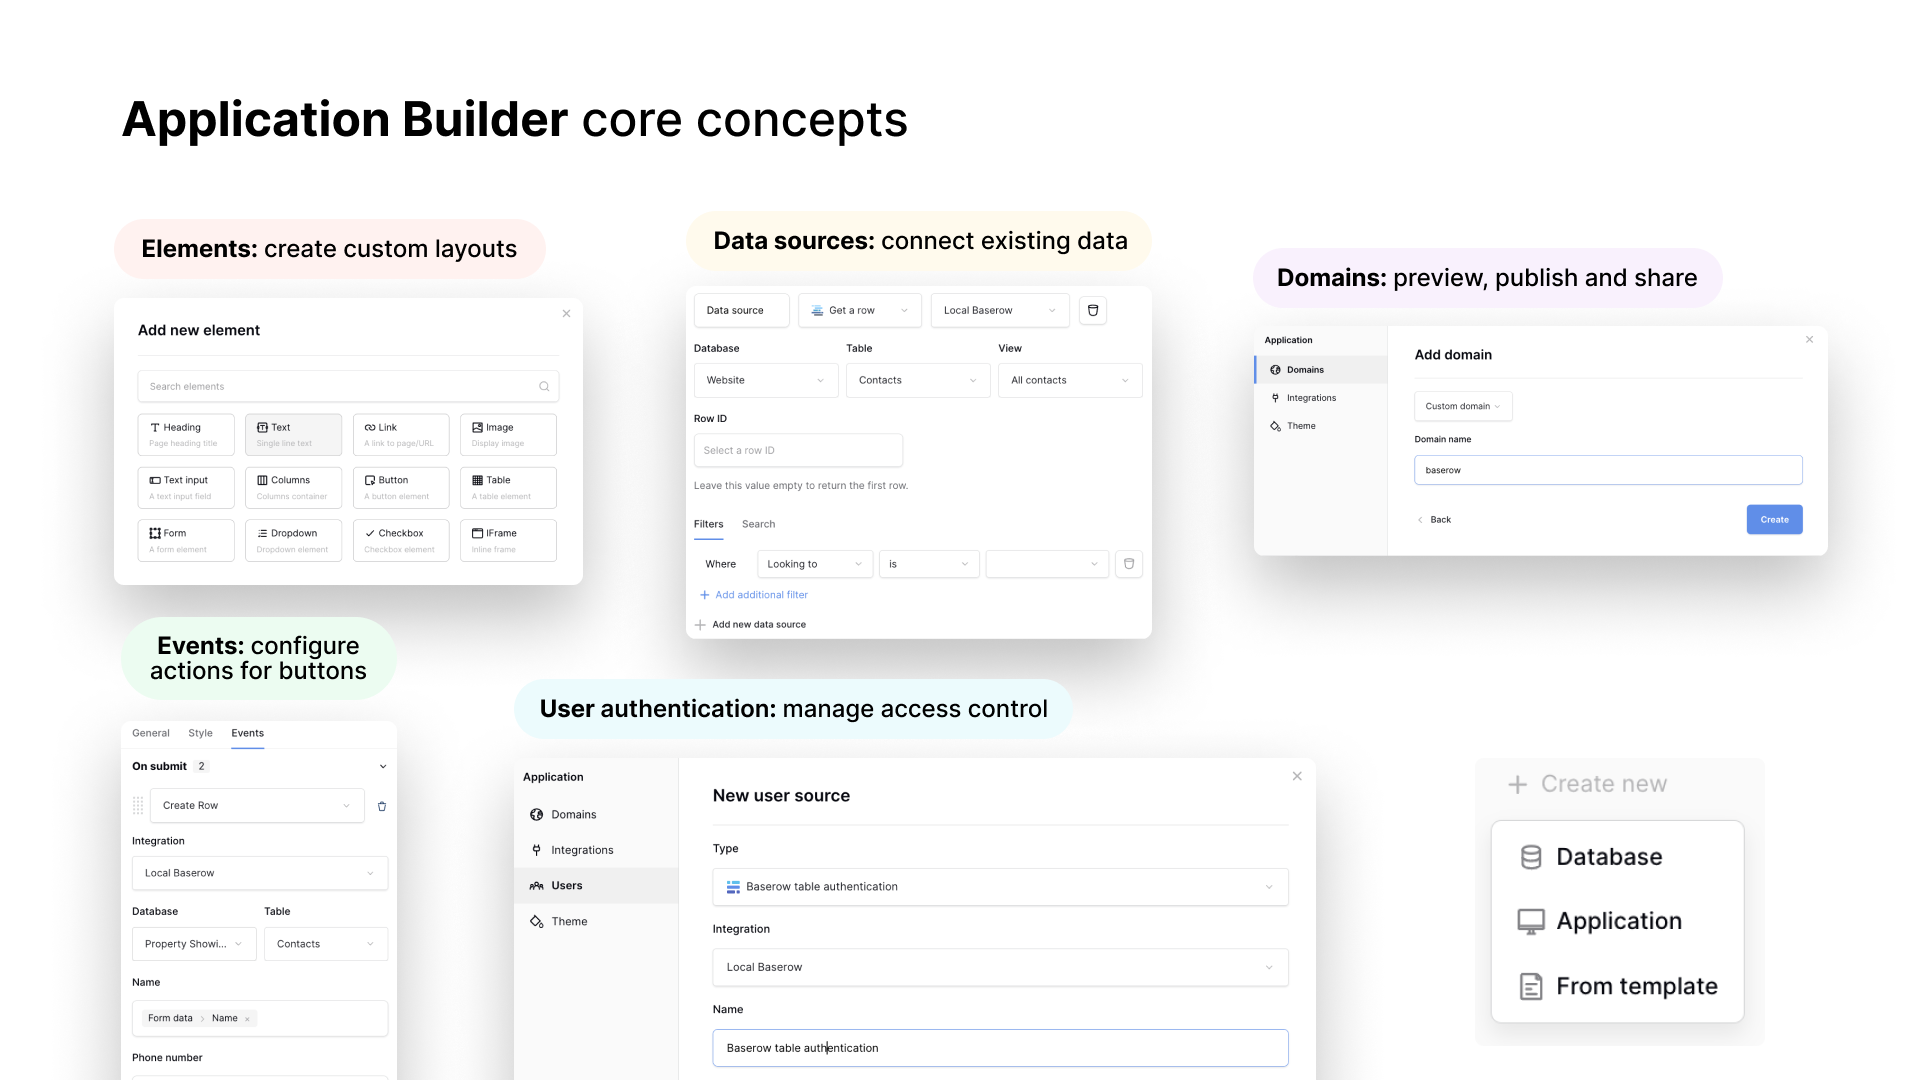Expand the View dropdown showing All contacts

tap(1069, 380)
